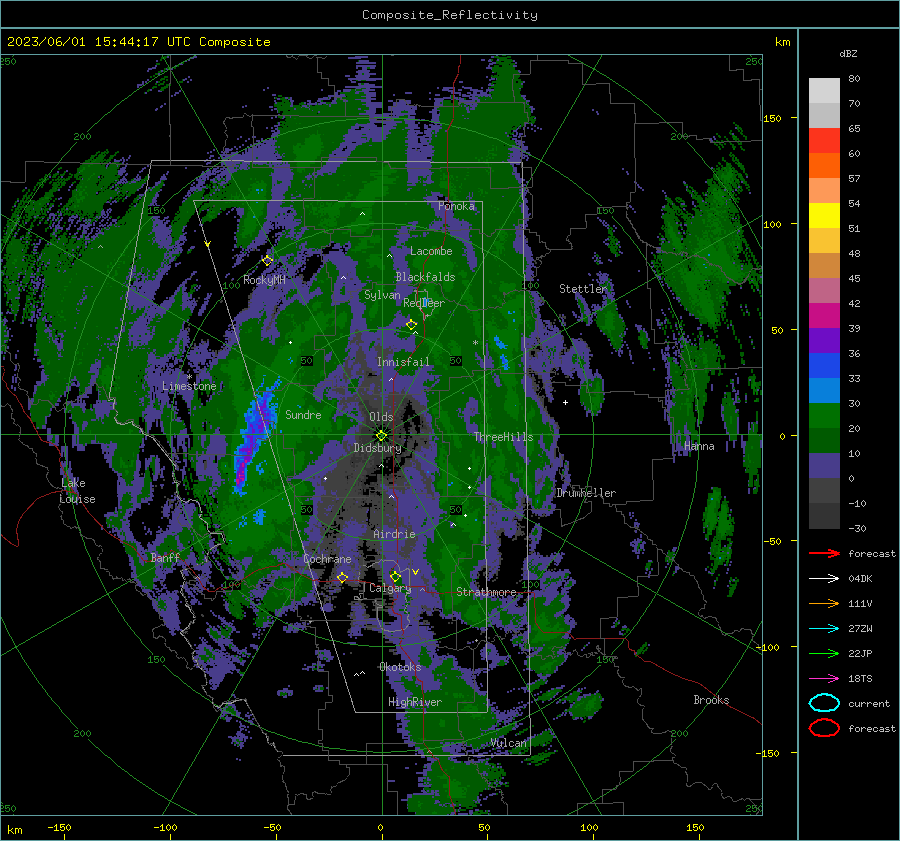Click the Olds label
This screenshot has width=900, height=841.
click(x=381, y=417)
